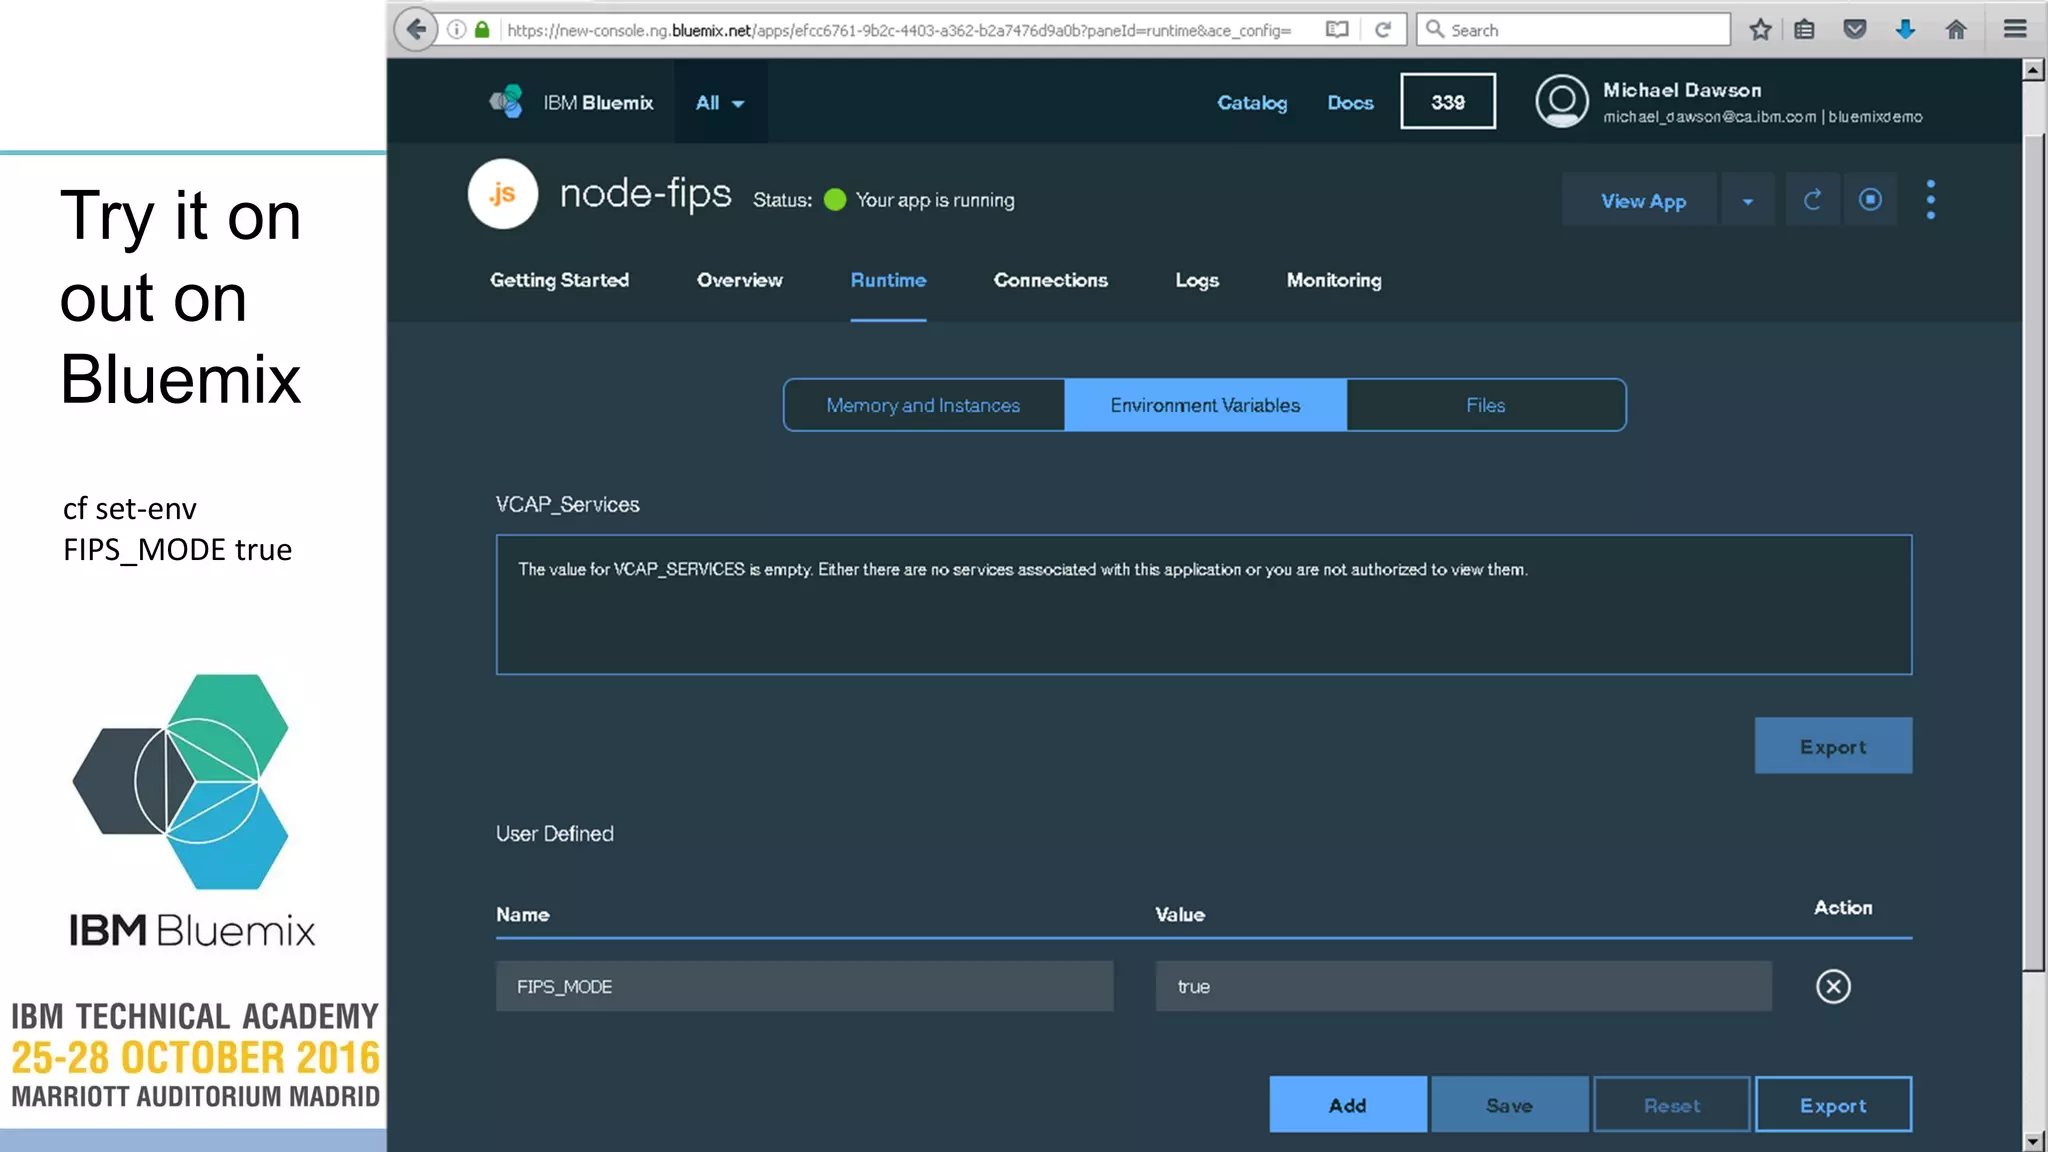Export the user-defined variables
2048x1152 pixels.
1833,1105
